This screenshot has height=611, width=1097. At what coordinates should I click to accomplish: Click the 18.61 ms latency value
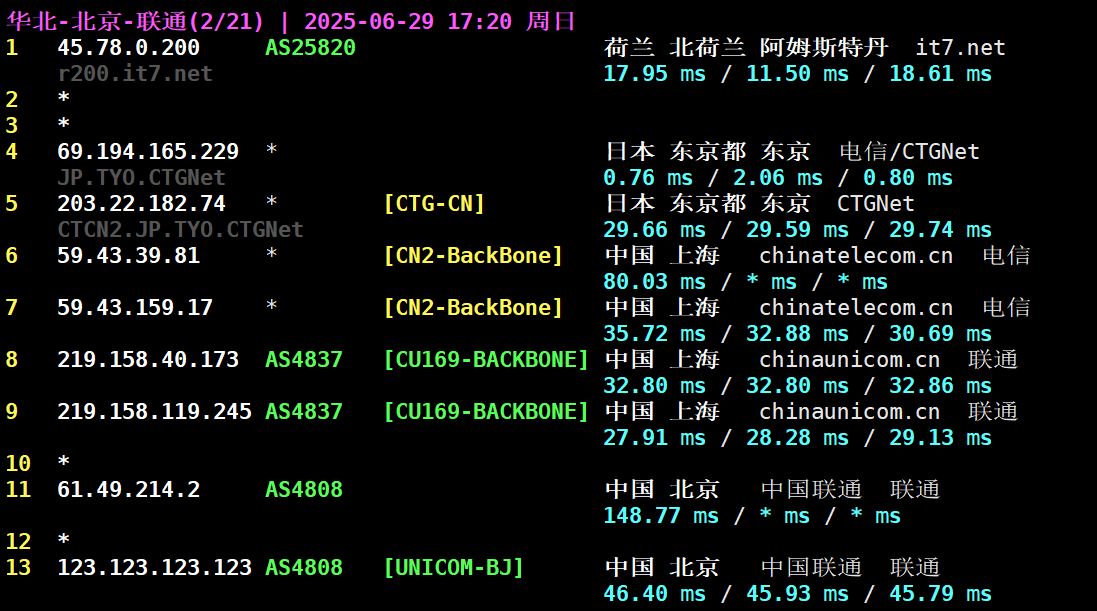[940, 73]
